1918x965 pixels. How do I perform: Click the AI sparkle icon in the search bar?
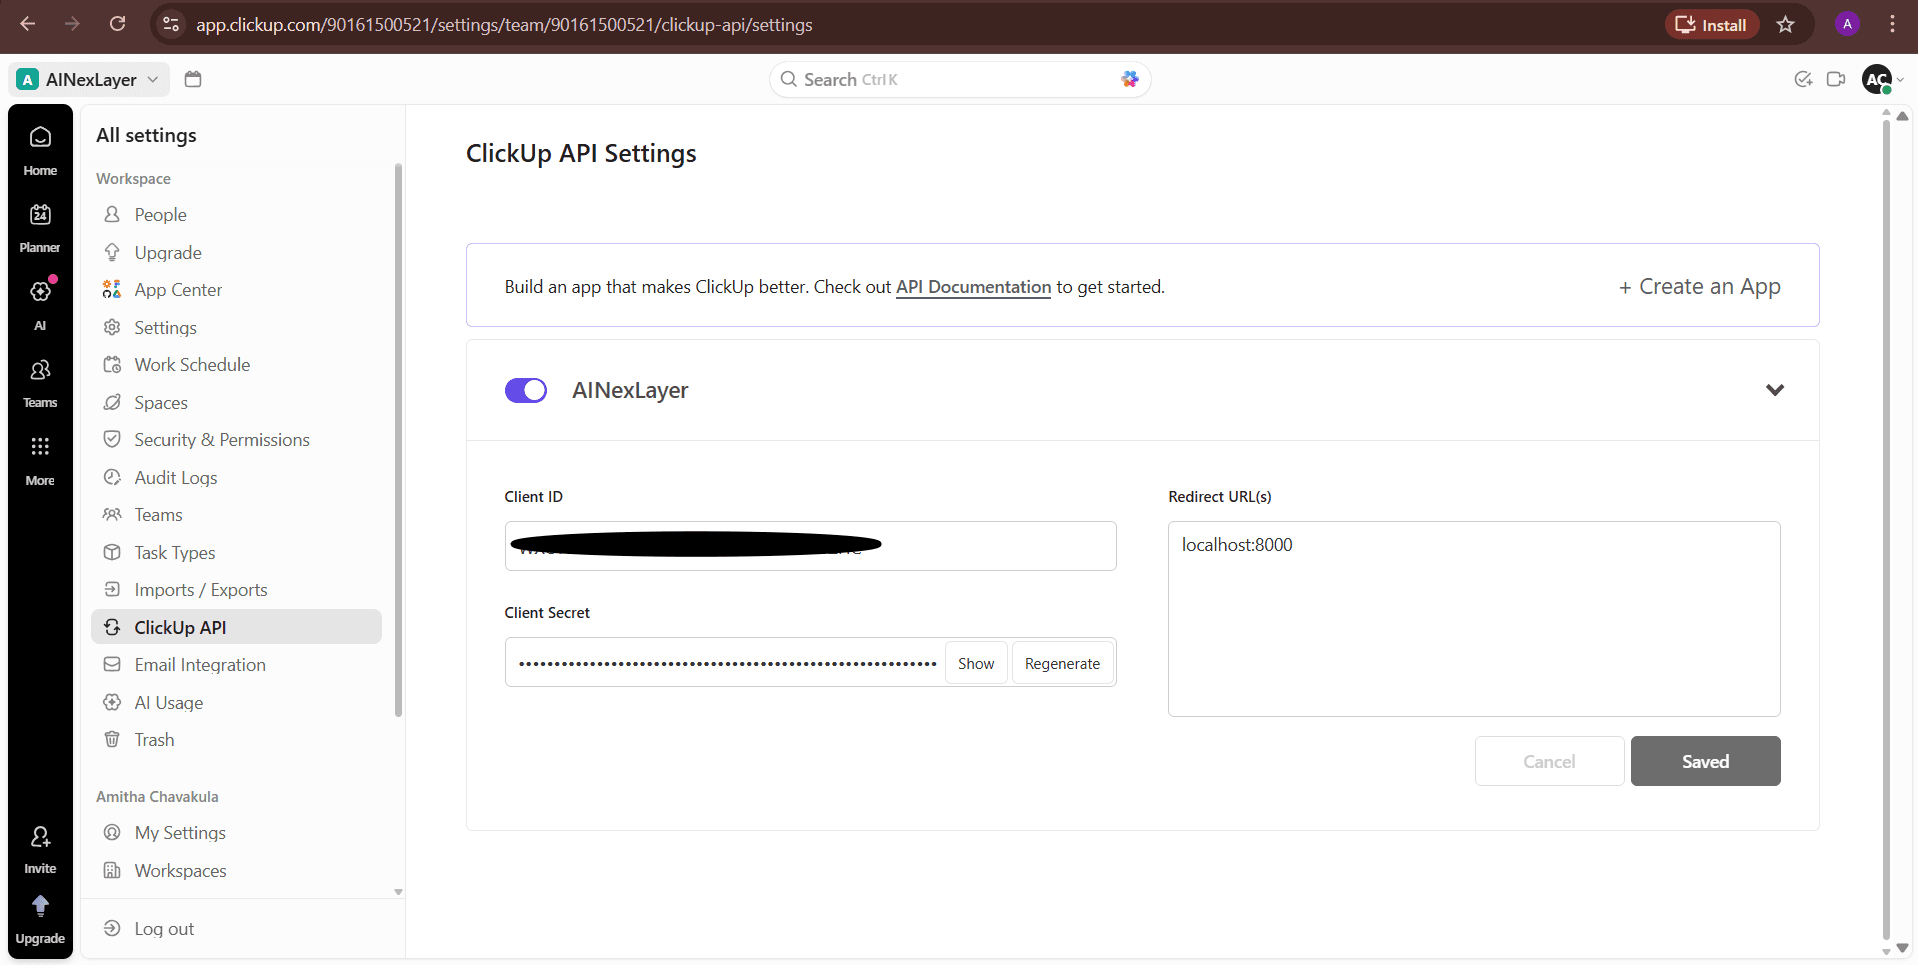pos(1129,79)
